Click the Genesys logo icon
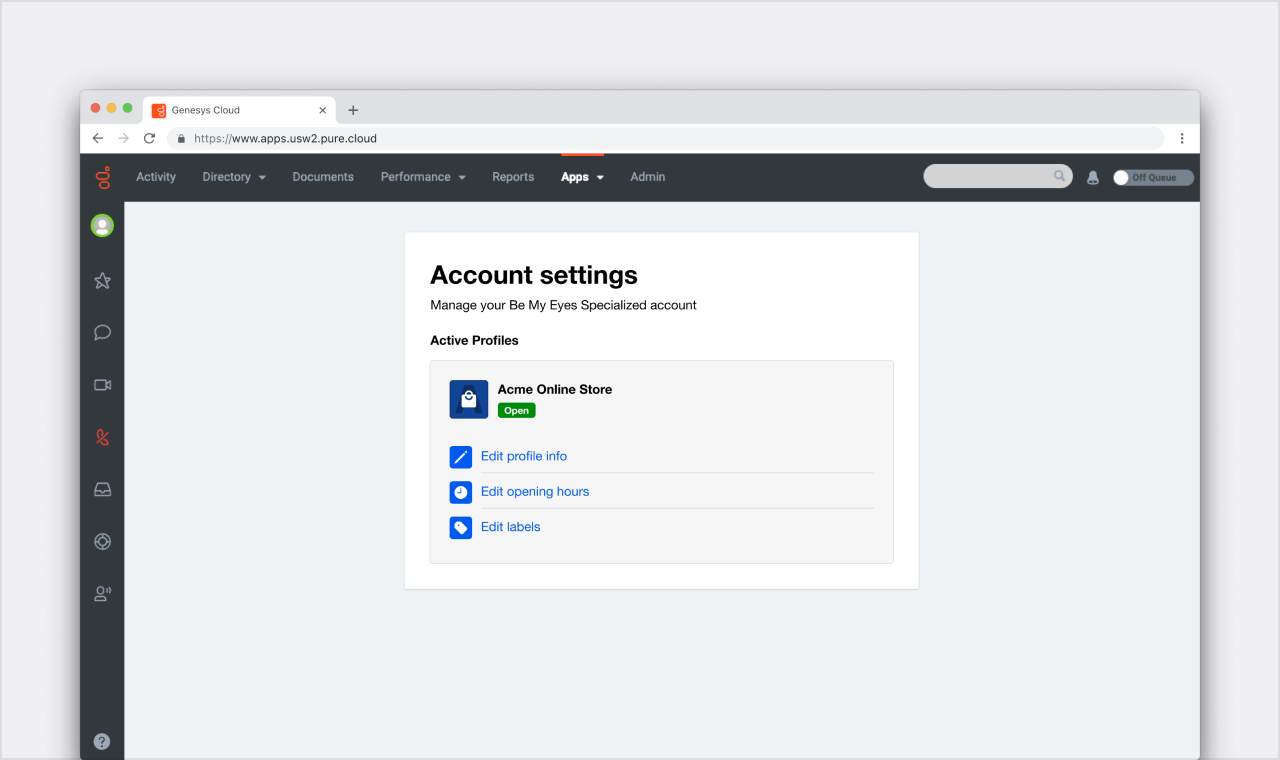1280x760 pixels. [x=102, y=177]
